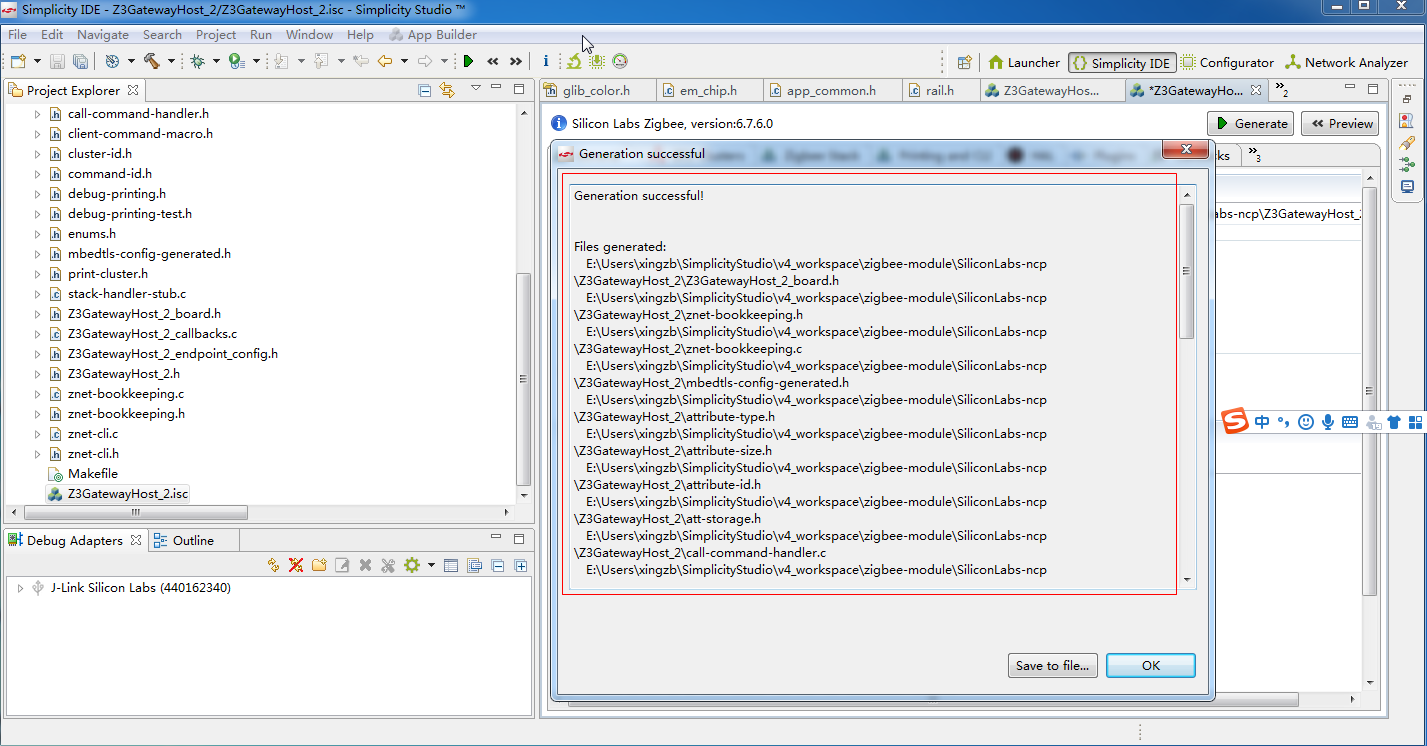
Task: Switch to the glib_color.h editor tab
Action: pyautogui.click(x=596, y=90)
